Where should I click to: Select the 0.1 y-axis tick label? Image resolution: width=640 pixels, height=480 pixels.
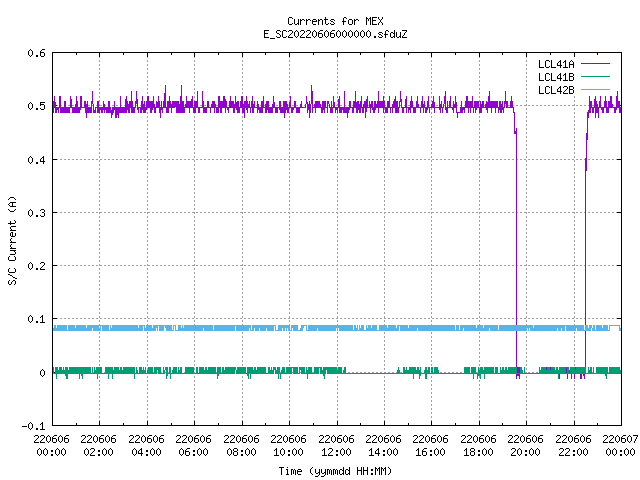tap(36, 319)
